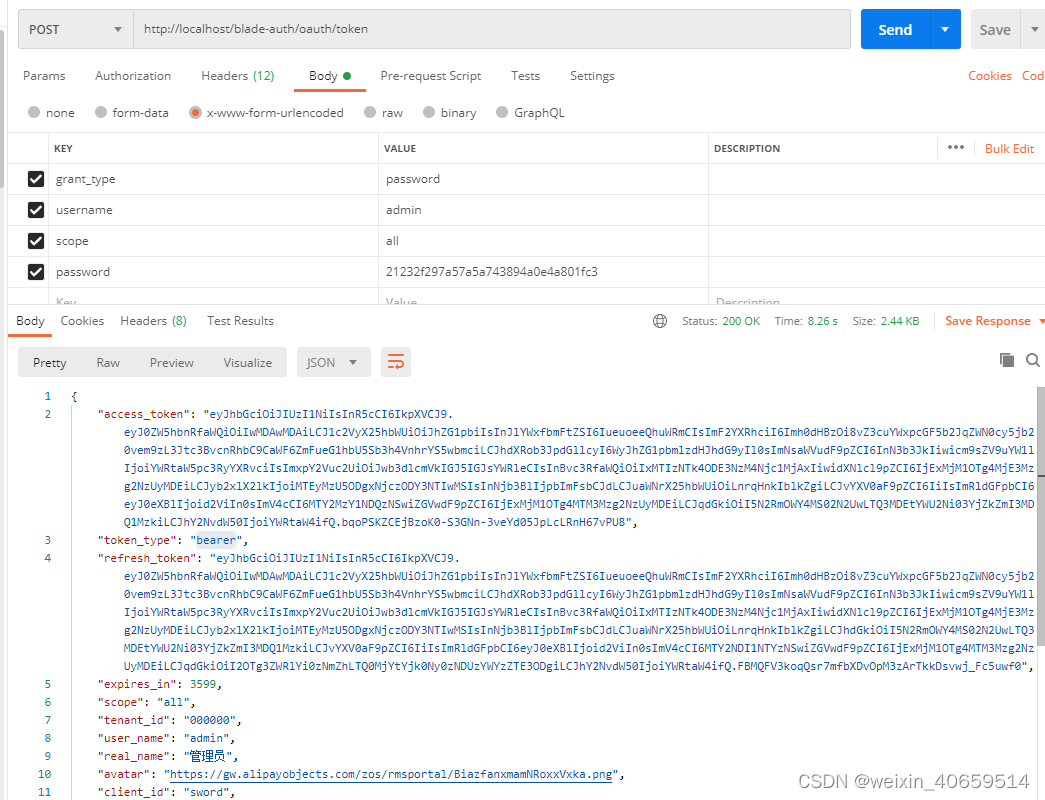Click the grant_type value 'password' cell

pyautogui.click(x=543, y=179)
